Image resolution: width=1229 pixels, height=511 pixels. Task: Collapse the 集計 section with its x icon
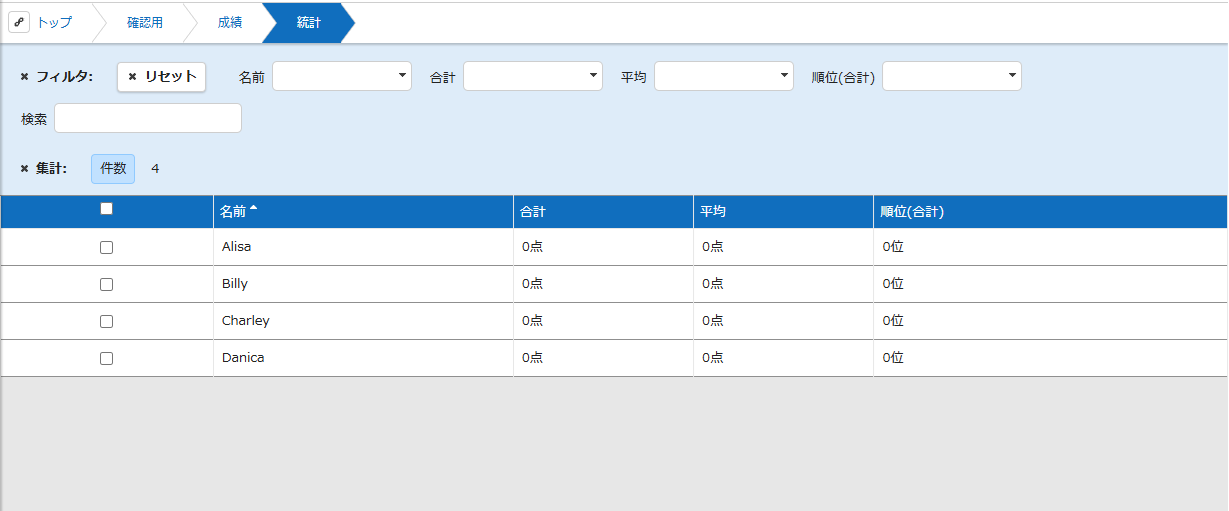pos(24,169)
